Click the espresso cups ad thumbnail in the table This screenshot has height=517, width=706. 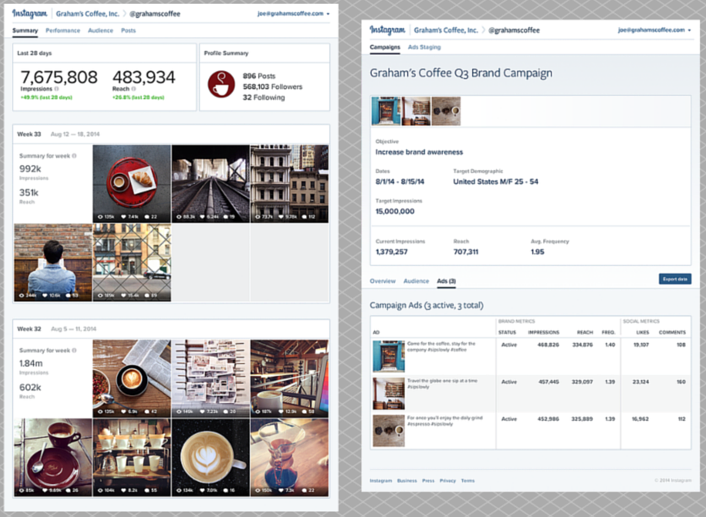pos(389,431)
